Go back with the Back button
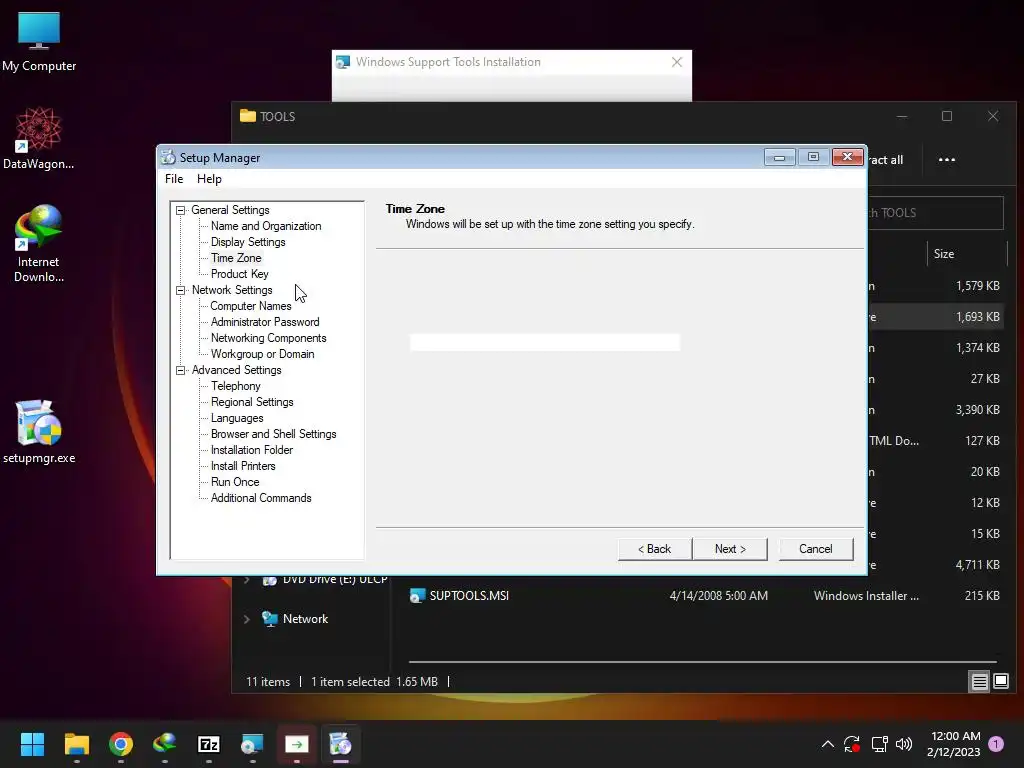The height and width of the screenshot is (768, 1024). point(654,549)
